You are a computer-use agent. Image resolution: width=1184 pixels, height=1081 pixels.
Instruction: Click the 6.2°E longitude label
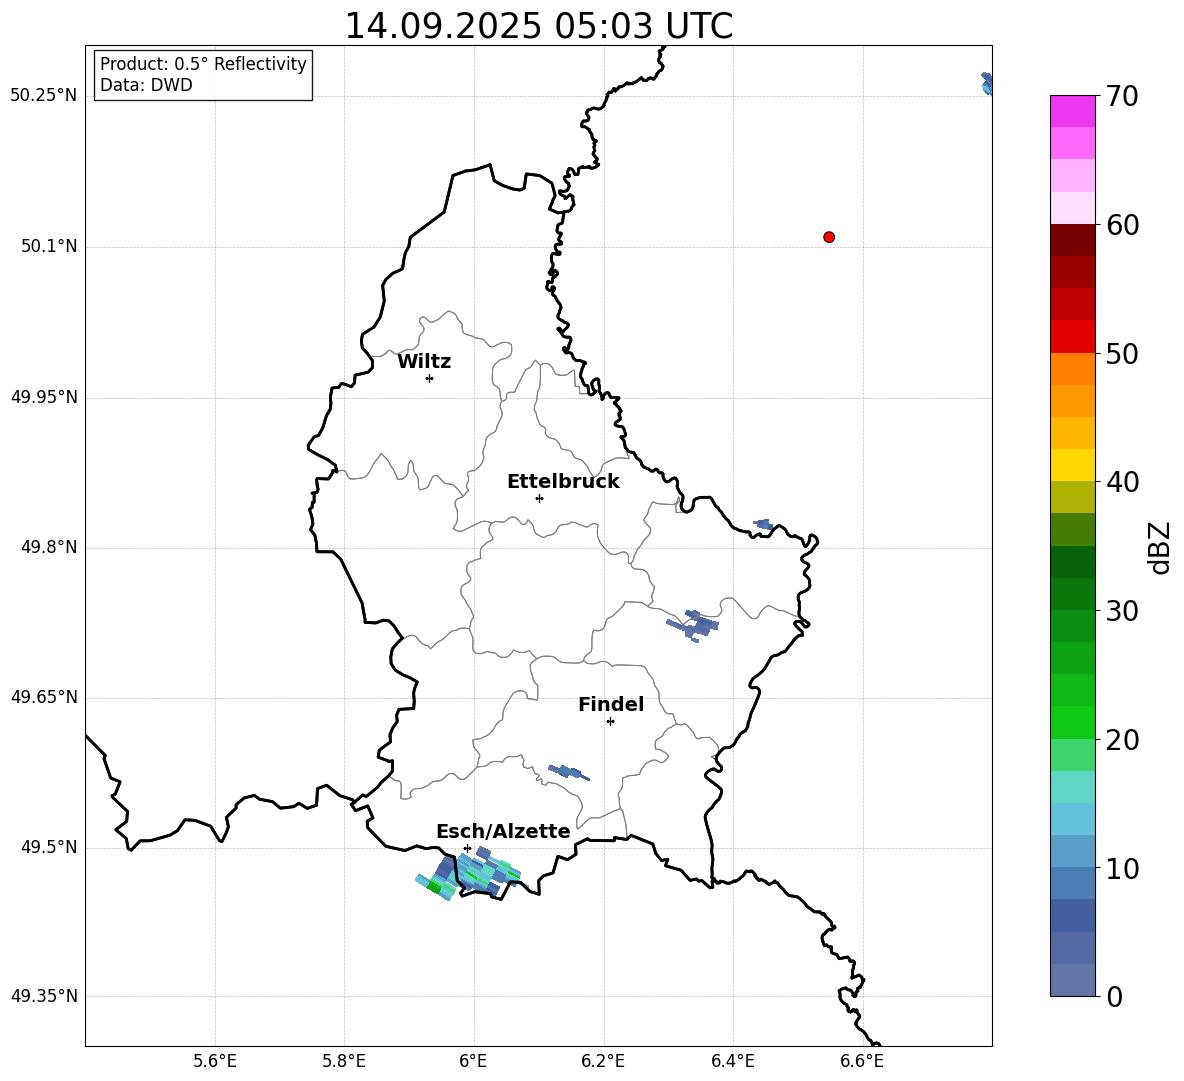(x=603, y=1061)
